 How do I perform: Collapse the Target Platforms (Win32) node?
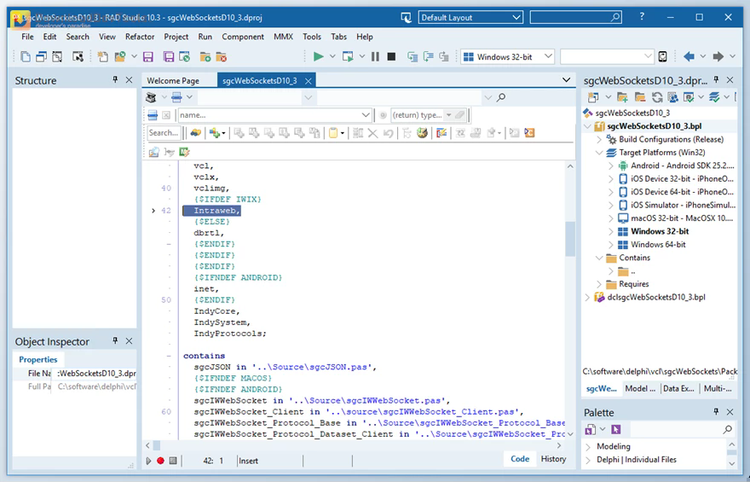(x=599, y=153)
